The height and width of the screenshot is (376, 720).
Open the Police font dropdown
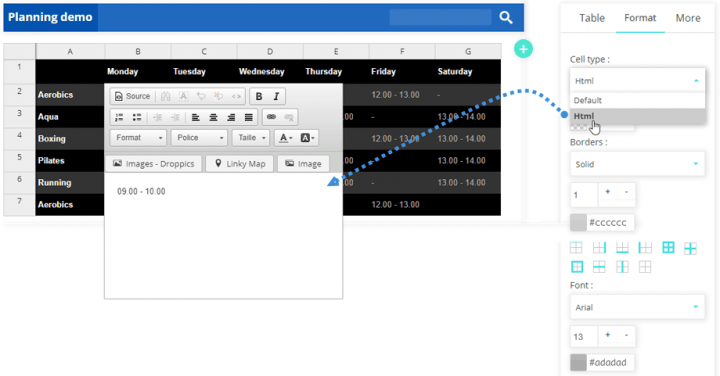point(199,138)
